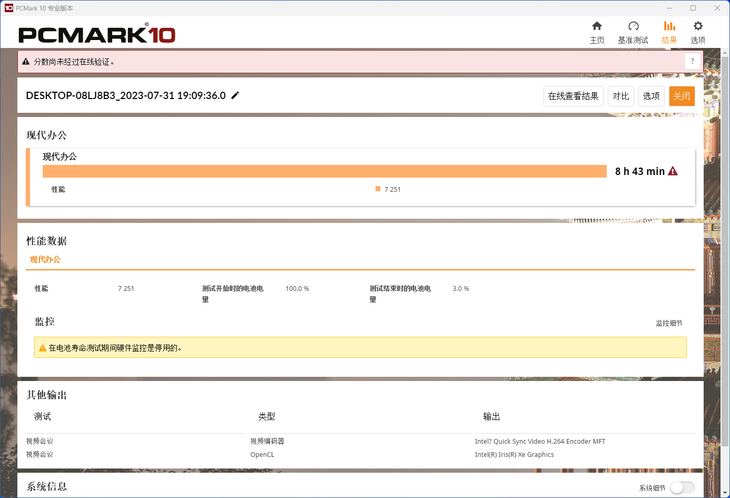
Task: Open the Home (主页) page
Action: tap(597, 32)
